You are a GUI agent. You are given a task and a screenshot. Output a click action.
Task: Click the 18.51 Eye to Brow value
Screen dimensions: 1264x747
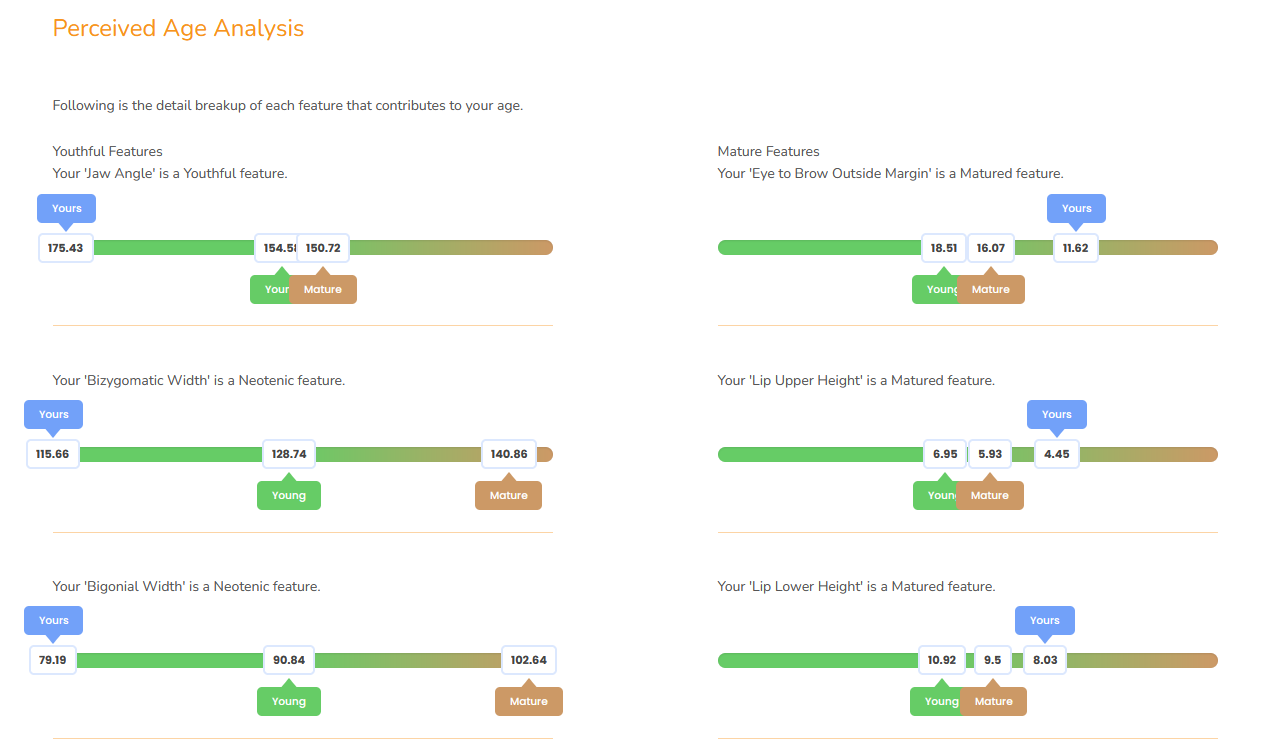[944, 248]
